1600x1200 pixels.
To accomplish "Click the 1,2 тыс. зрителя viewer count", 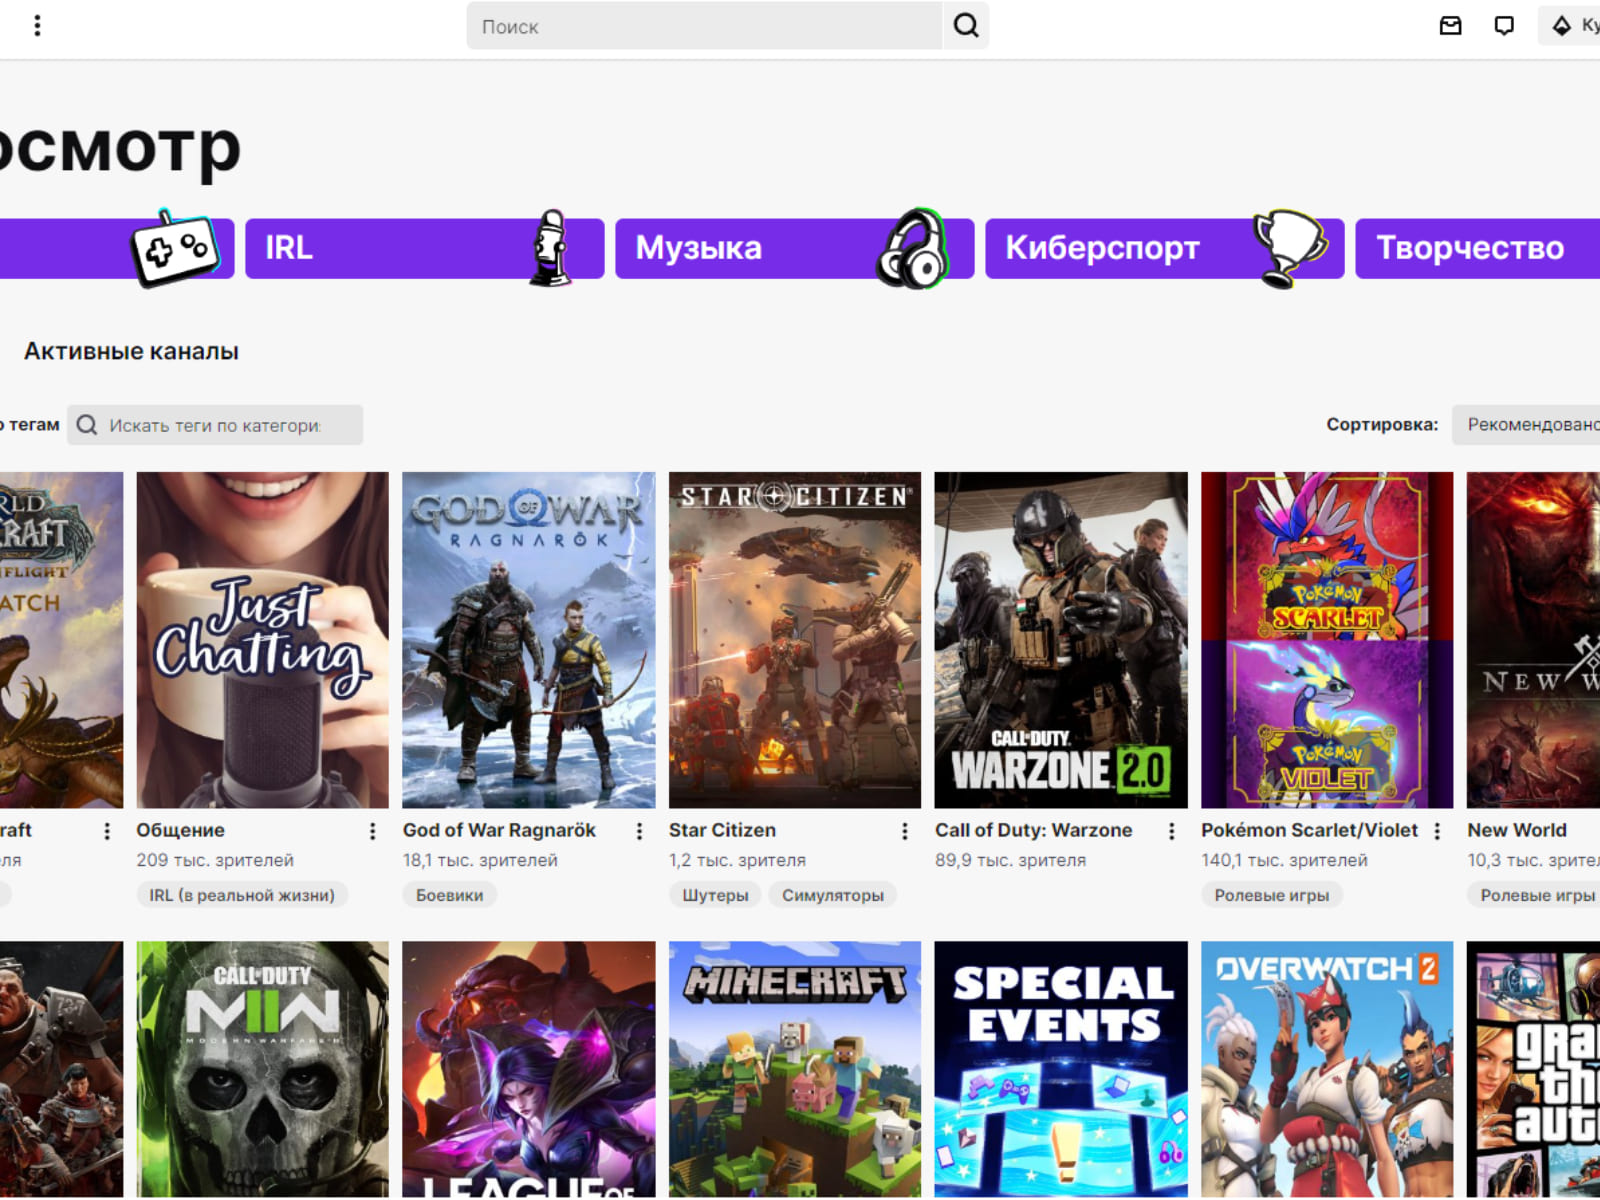I will (737, 860).
